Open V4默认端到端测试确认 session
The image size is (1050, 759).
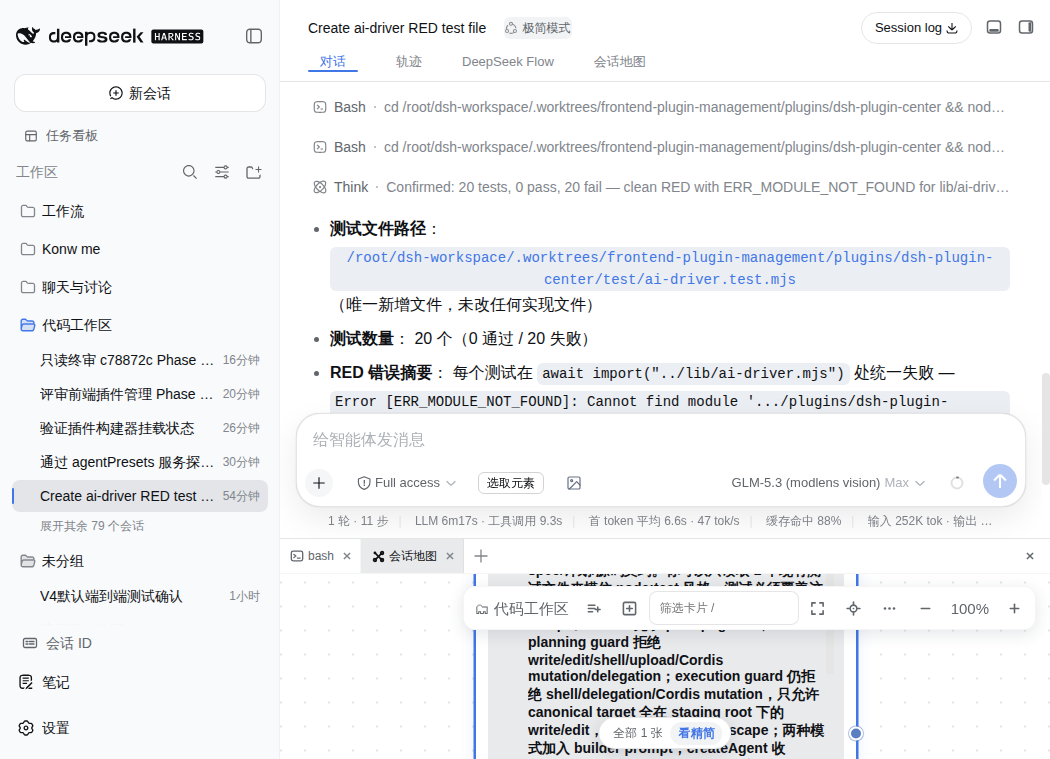coord(140,596)
